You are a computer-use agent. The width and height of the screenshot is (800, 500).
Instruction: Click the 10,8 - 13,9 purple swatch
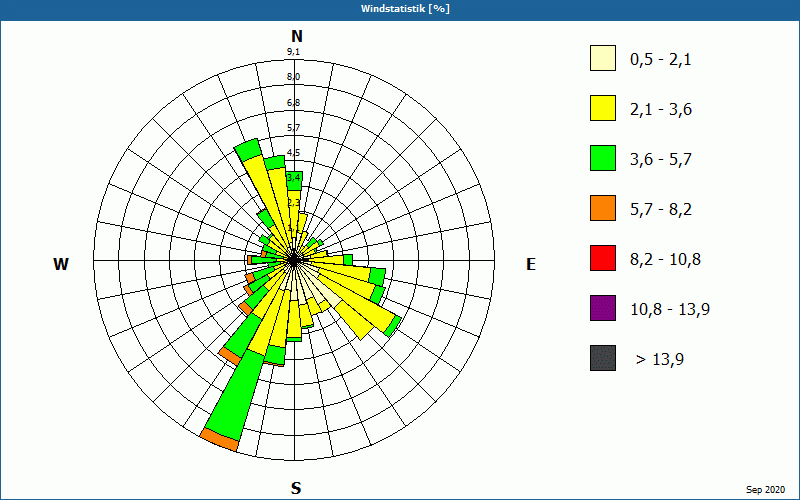[603, 308]
